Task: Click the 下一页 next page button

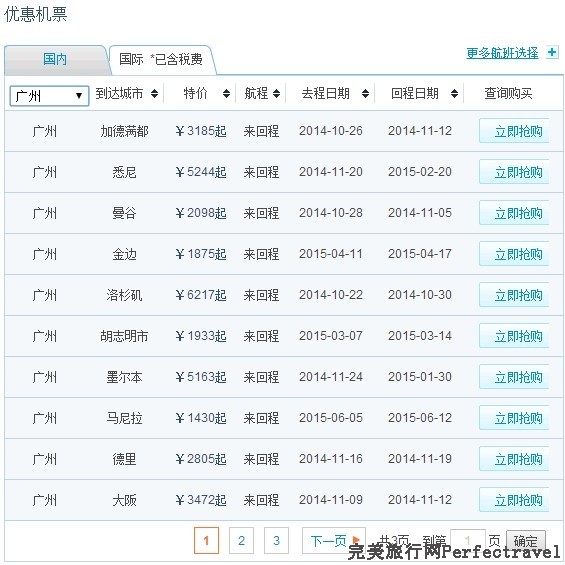Action: click(x=334, y=540)
